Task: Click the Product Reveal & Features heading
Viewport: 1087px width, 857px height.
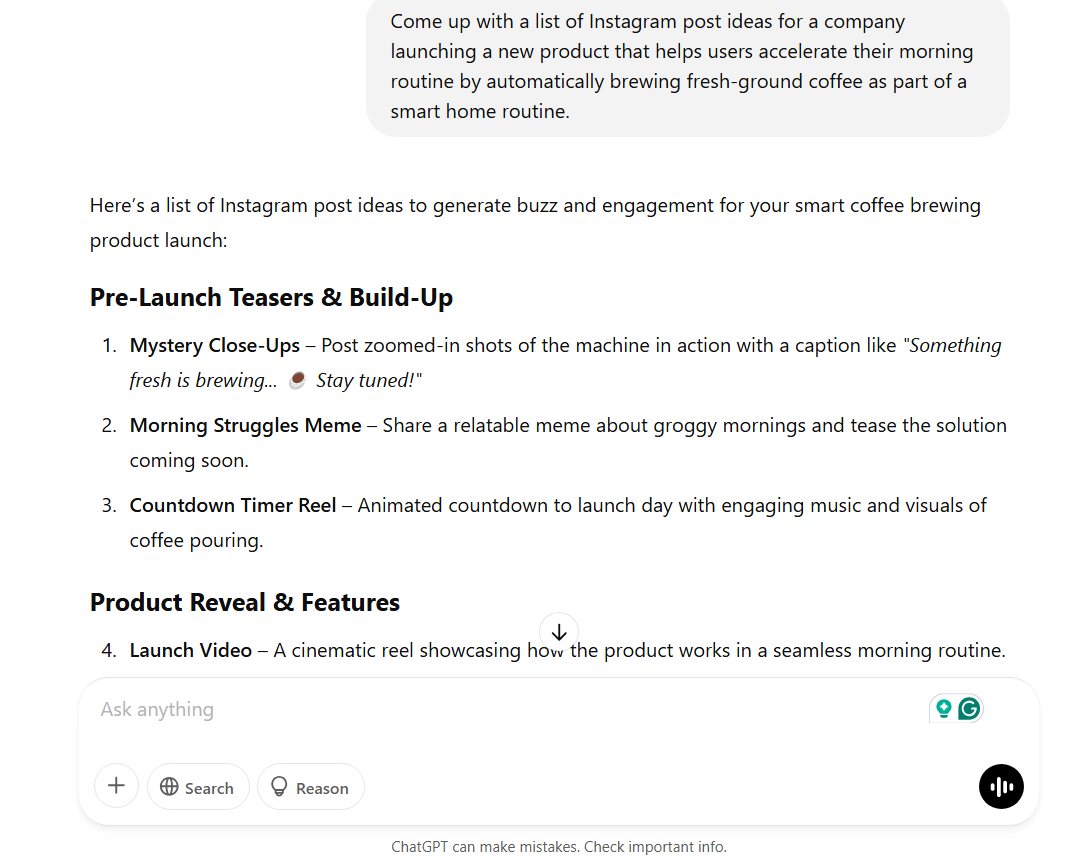Action: [245, 603]
